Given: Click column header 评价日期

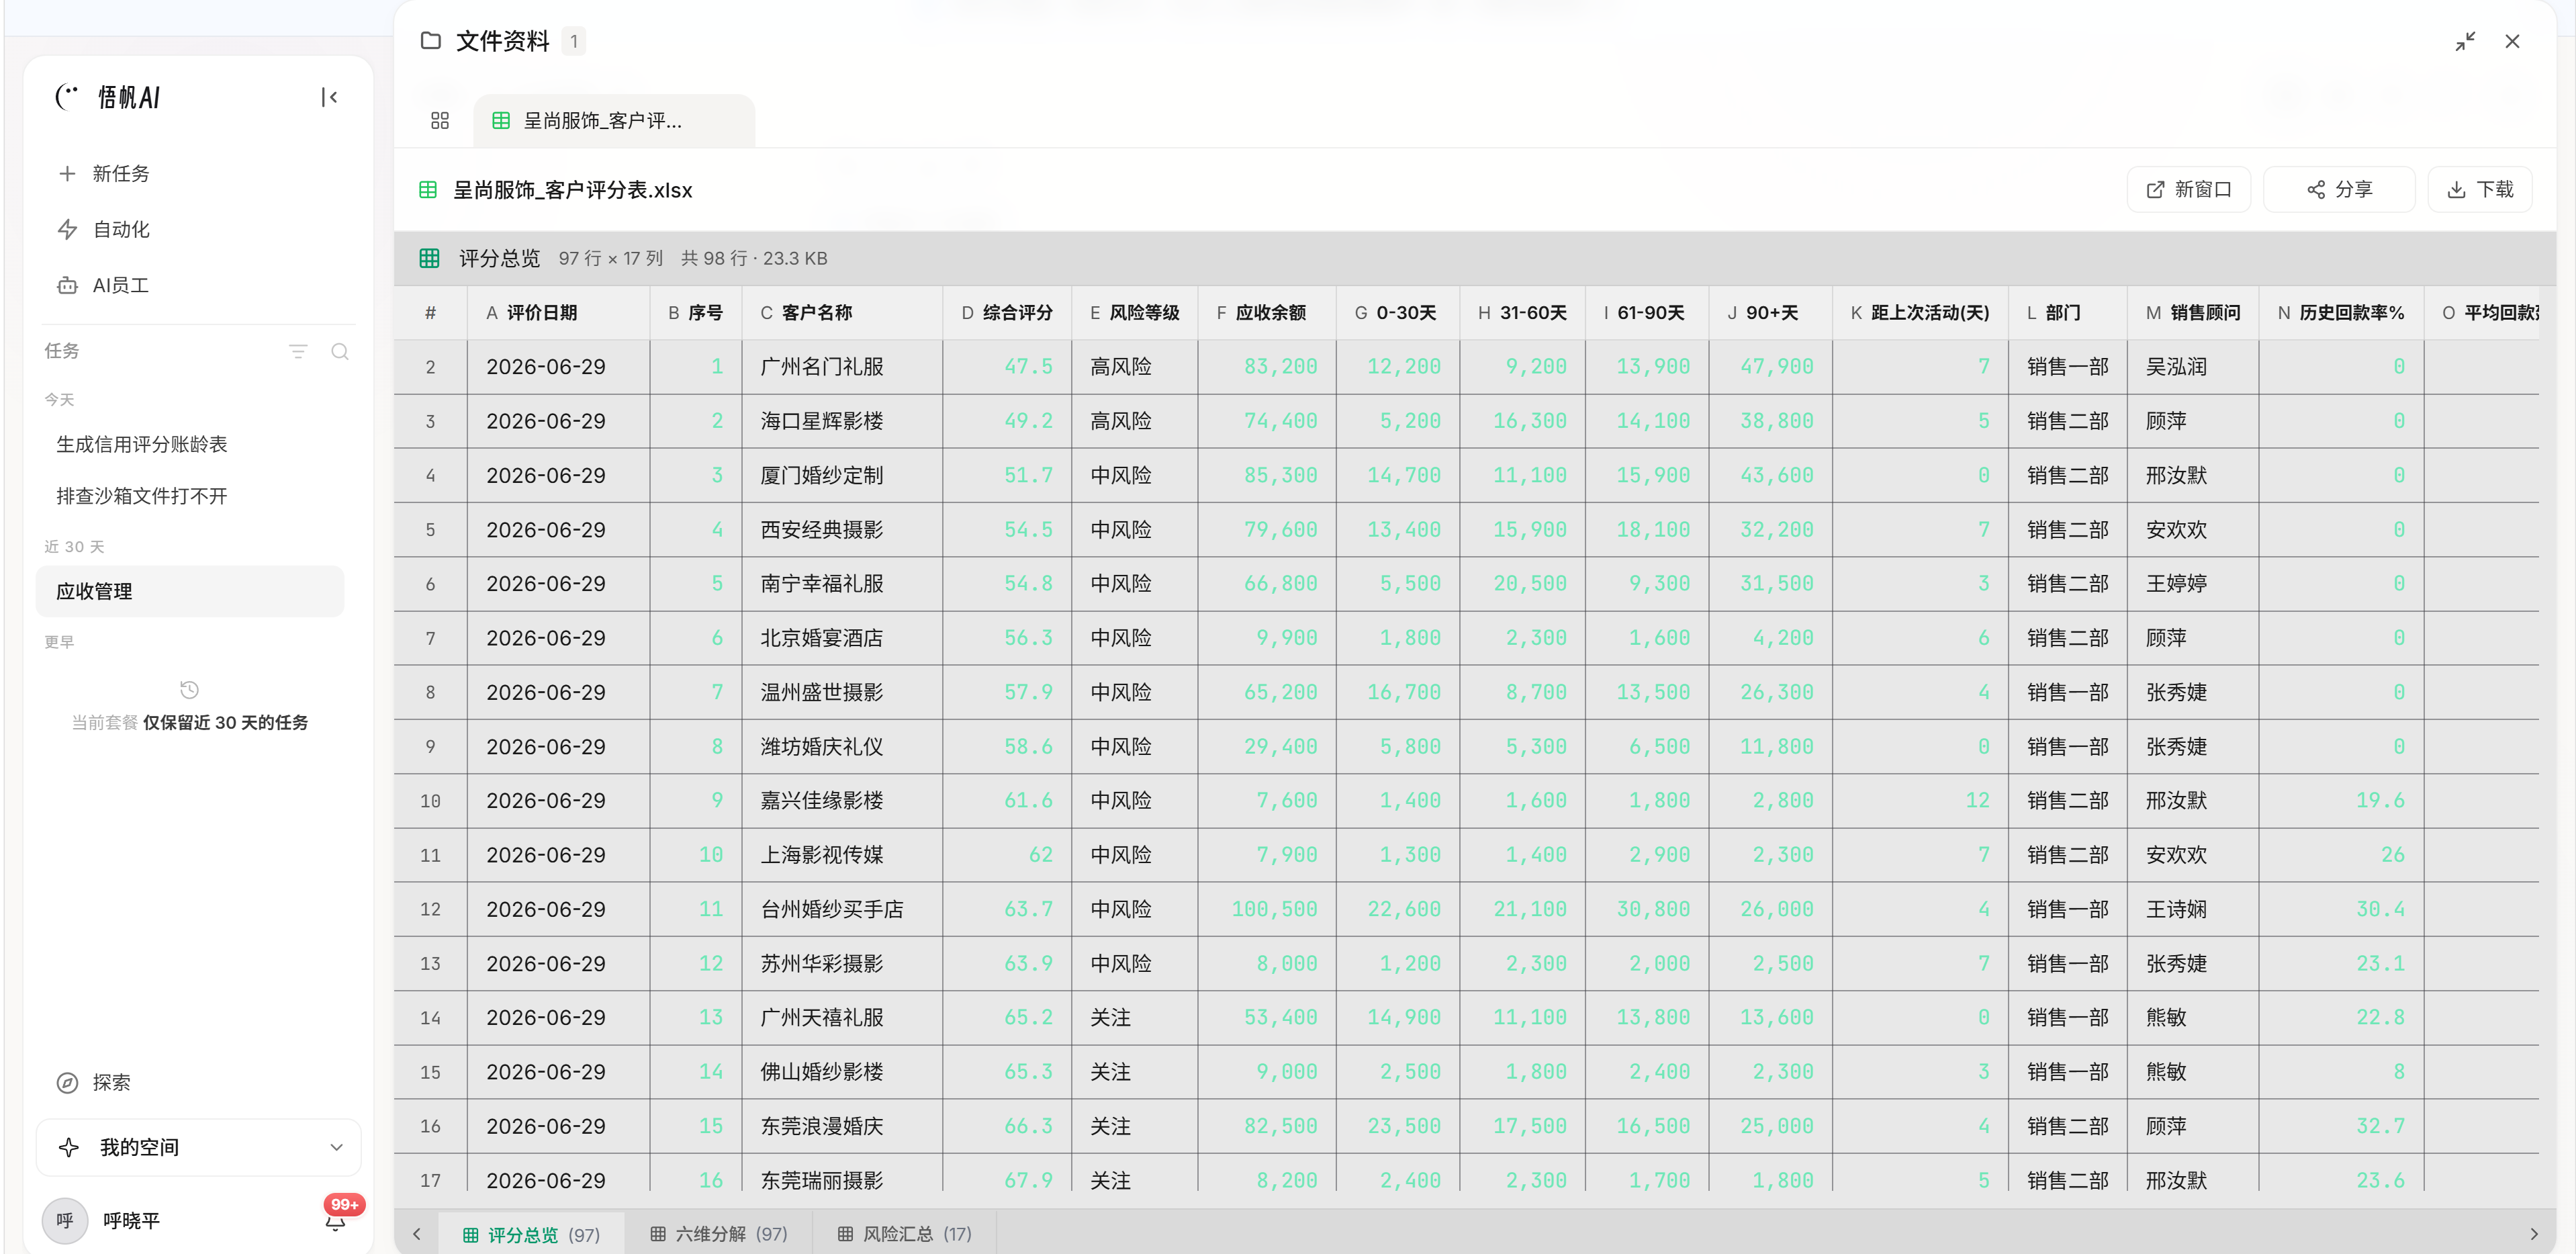Looking at the screenshot, I should point(558,313).
